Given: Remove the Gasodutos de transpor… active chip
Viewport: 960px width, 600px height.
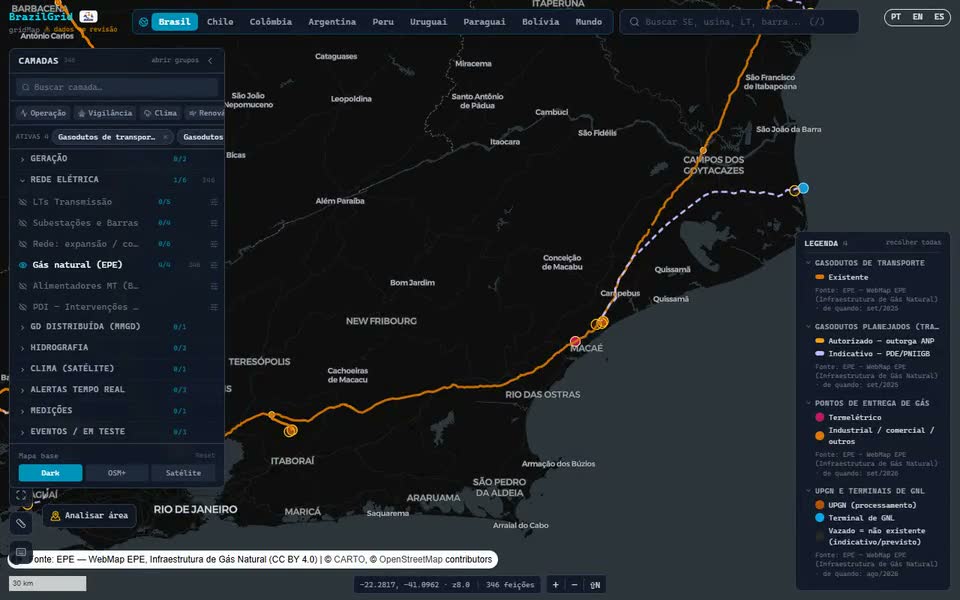Looking at the screenshot, I should click(x=165, y=137).
